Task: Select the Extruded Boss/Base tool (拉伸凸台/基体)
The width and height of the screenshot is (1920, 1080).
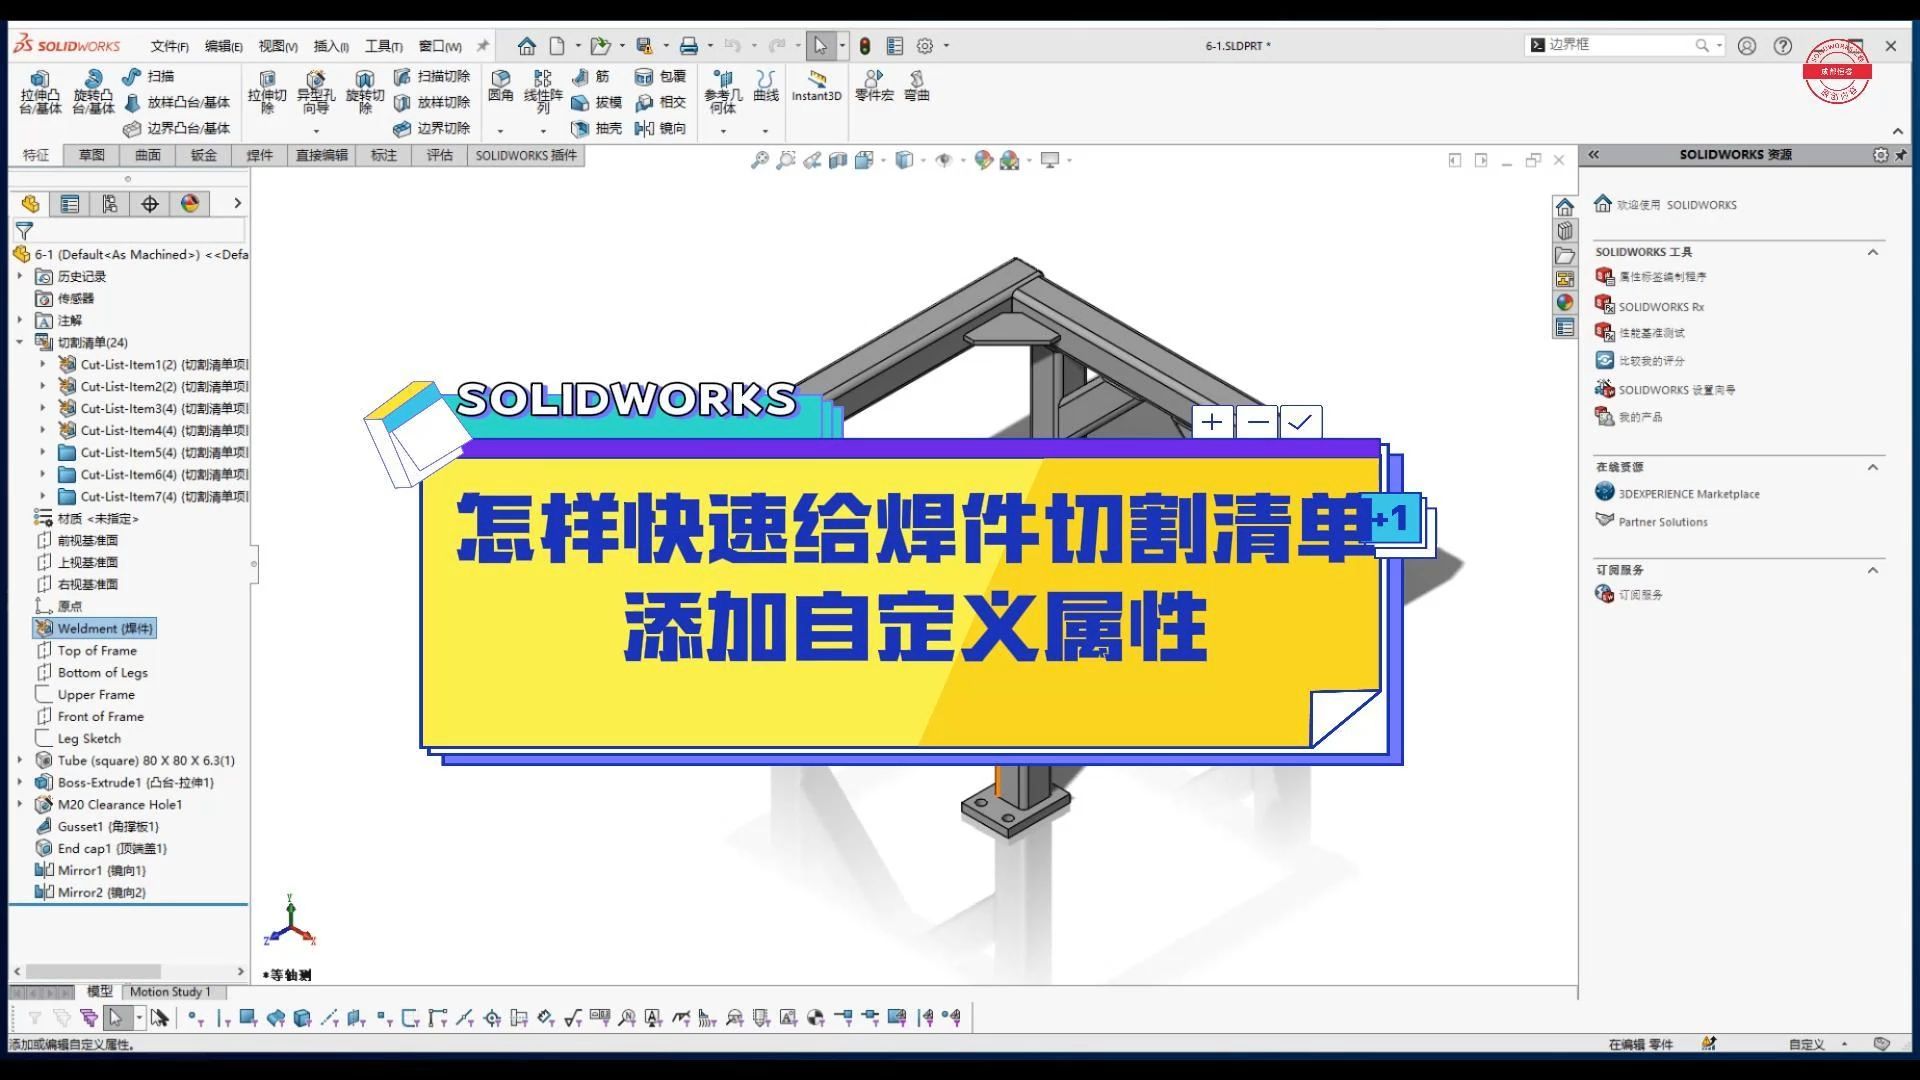Action: pos(40,92)
